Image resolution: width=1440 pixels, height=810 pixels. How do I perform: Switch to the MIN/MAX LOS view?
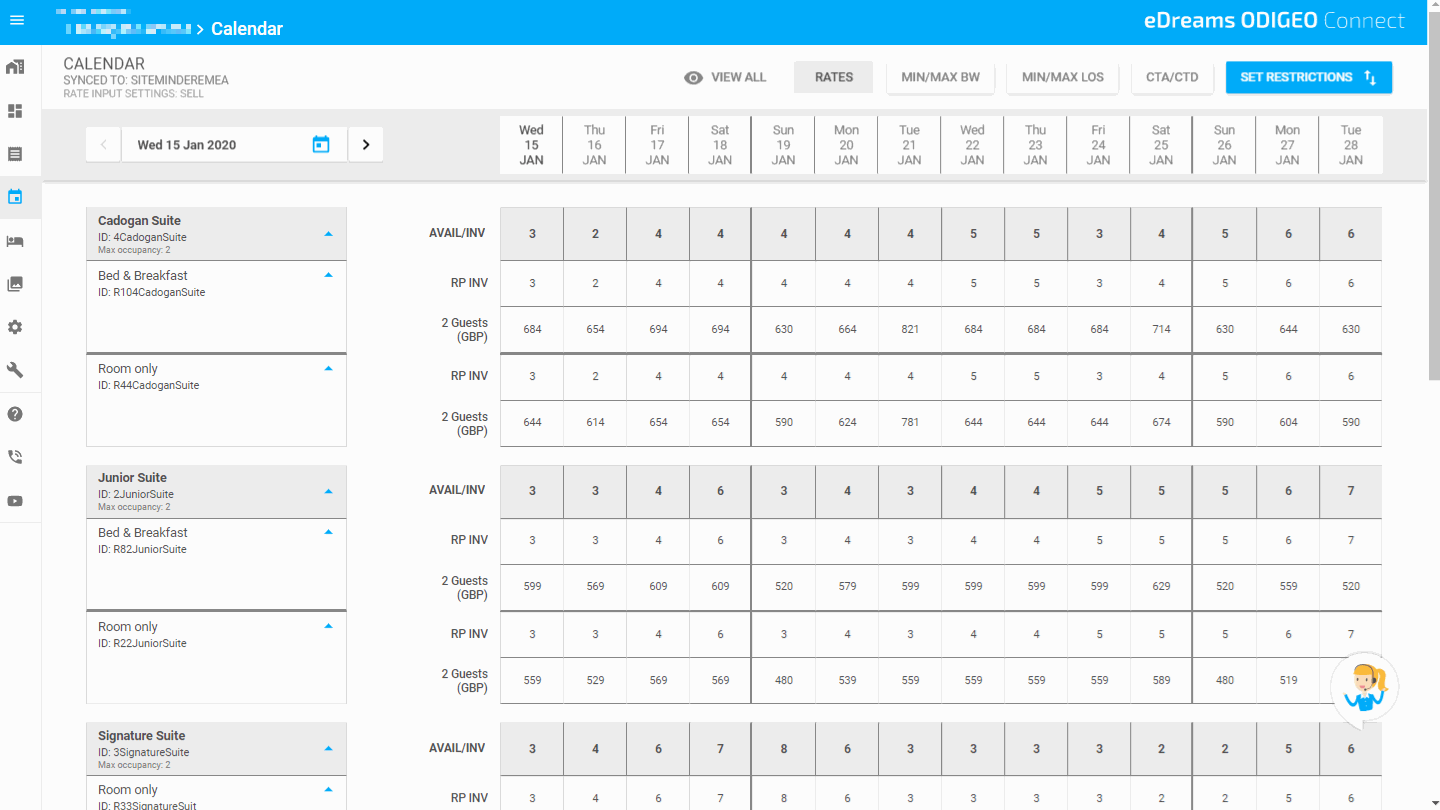point(1063,77)
